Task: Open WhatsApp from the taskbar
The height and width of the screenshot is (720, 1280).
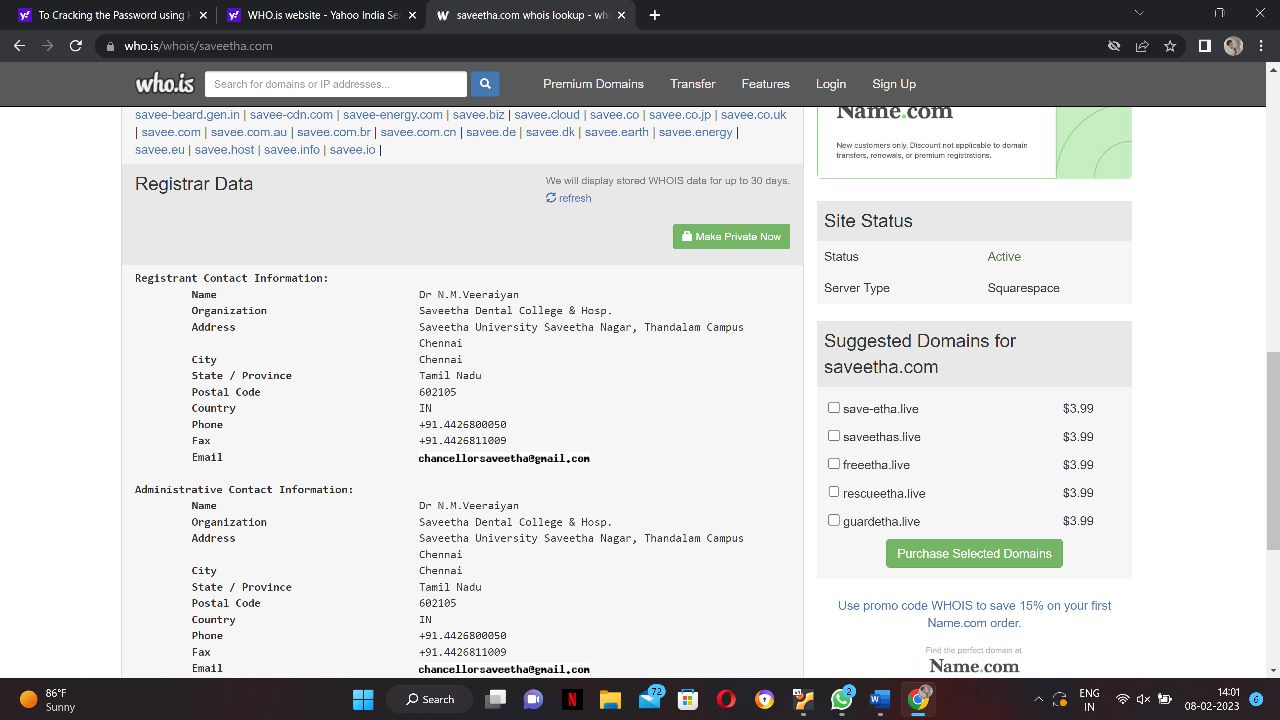Action: [x=841, y=699]
